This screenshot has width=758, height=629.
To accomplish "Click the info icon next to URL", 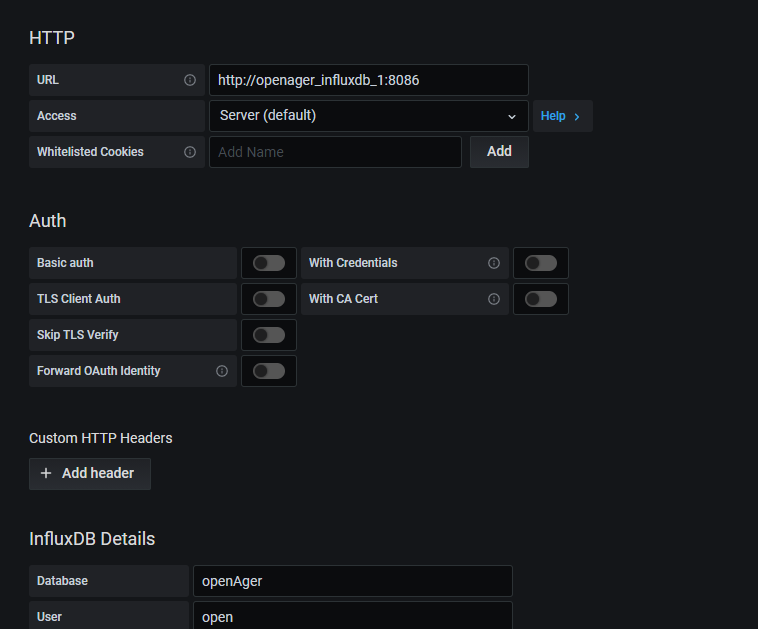I will click(190, 80).
